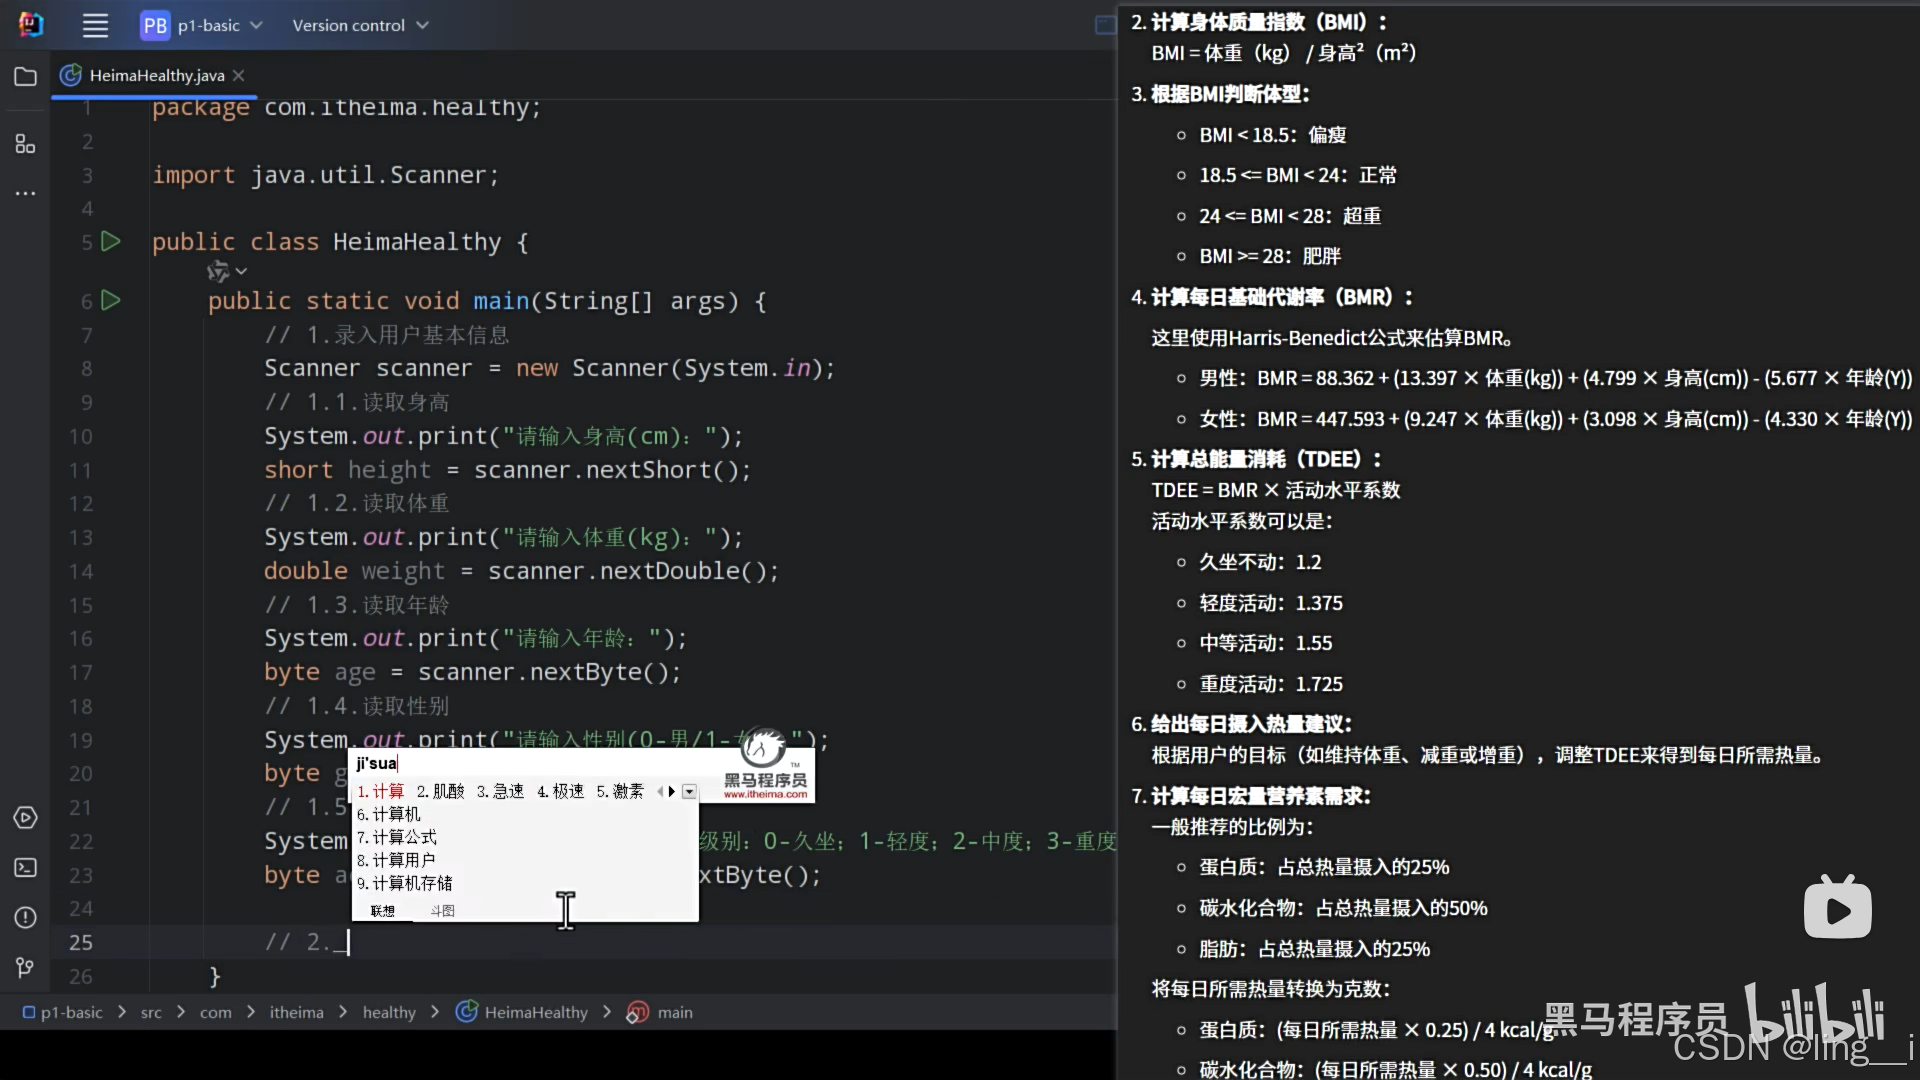
Task: Open the p1-basic project dropdown
Action: (201, 25)
